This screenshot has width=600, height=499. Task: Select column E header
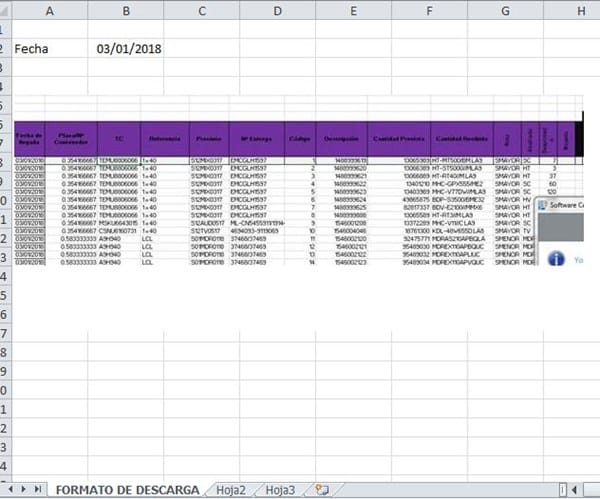coord(353,10)
